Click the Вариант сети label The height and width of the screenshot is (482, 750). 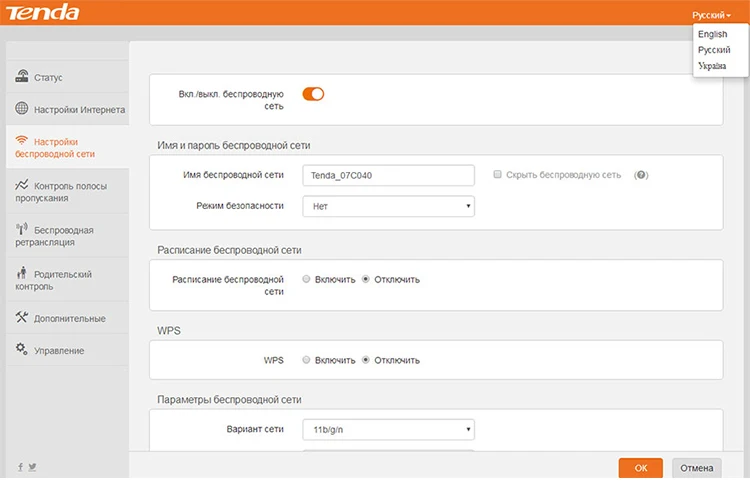tap(255, 429)
